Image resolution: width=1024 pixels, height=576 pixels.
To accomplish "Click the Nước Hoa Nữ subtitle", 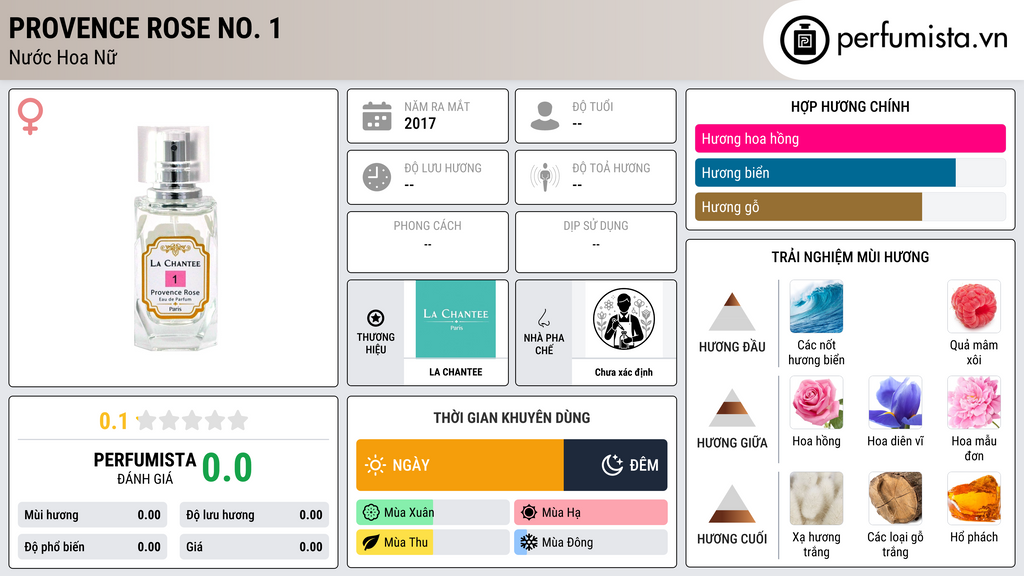I will 63,57.
